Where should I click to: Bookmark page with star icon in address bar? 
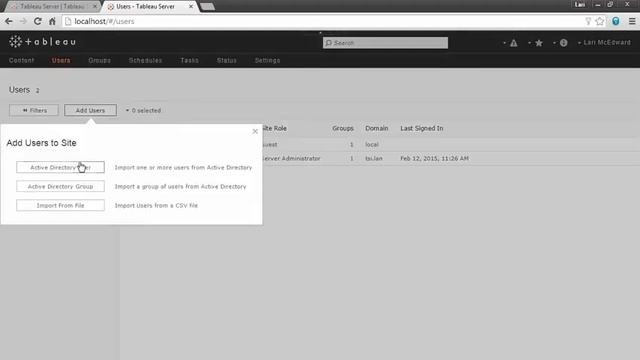[x=600, y=21]
